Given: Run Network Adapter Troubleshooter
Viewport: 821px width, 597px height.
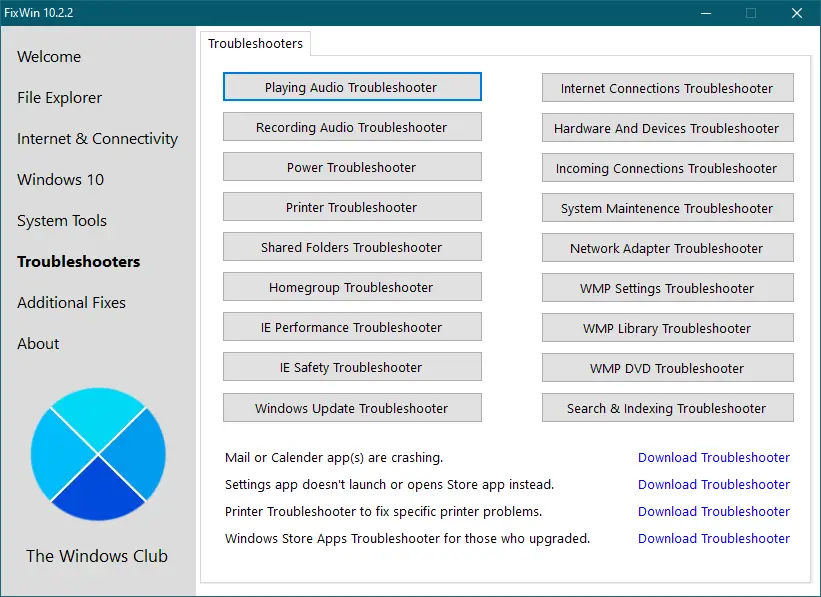Looking at the screenshot, I should tap(668, 248).
